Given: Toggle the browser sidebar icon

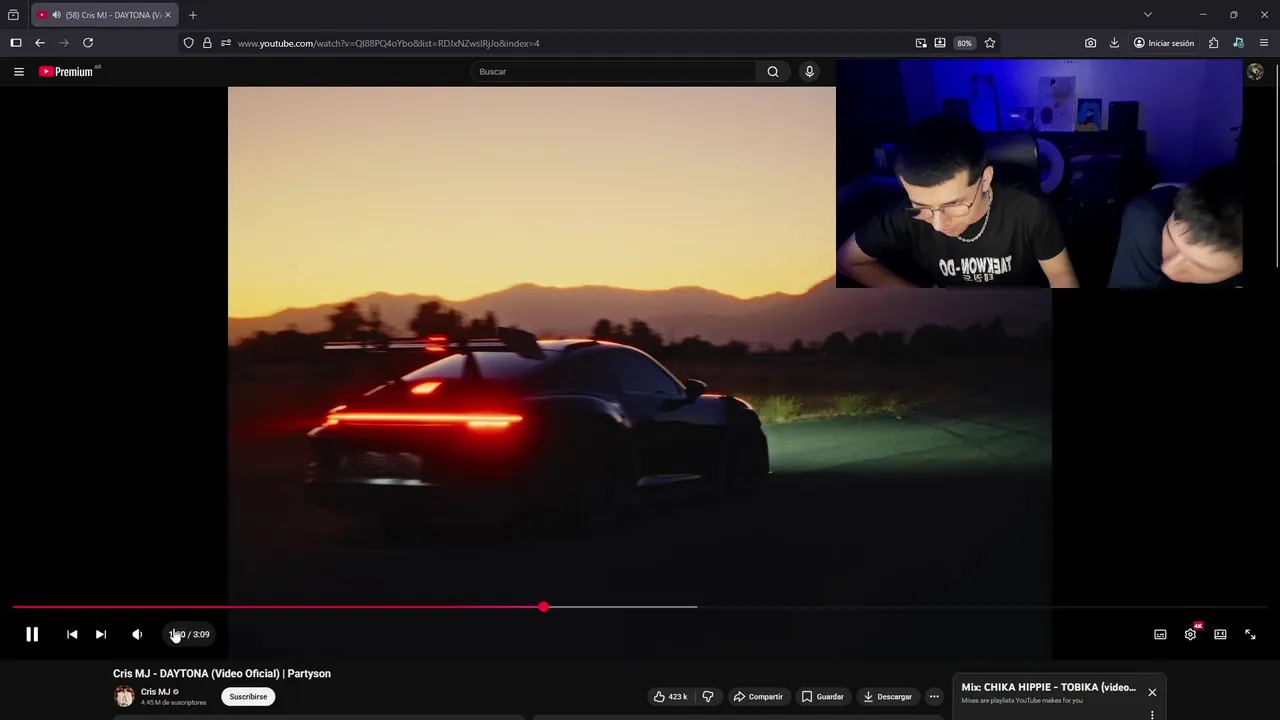Looking at the screenshot, I should 16,43.
